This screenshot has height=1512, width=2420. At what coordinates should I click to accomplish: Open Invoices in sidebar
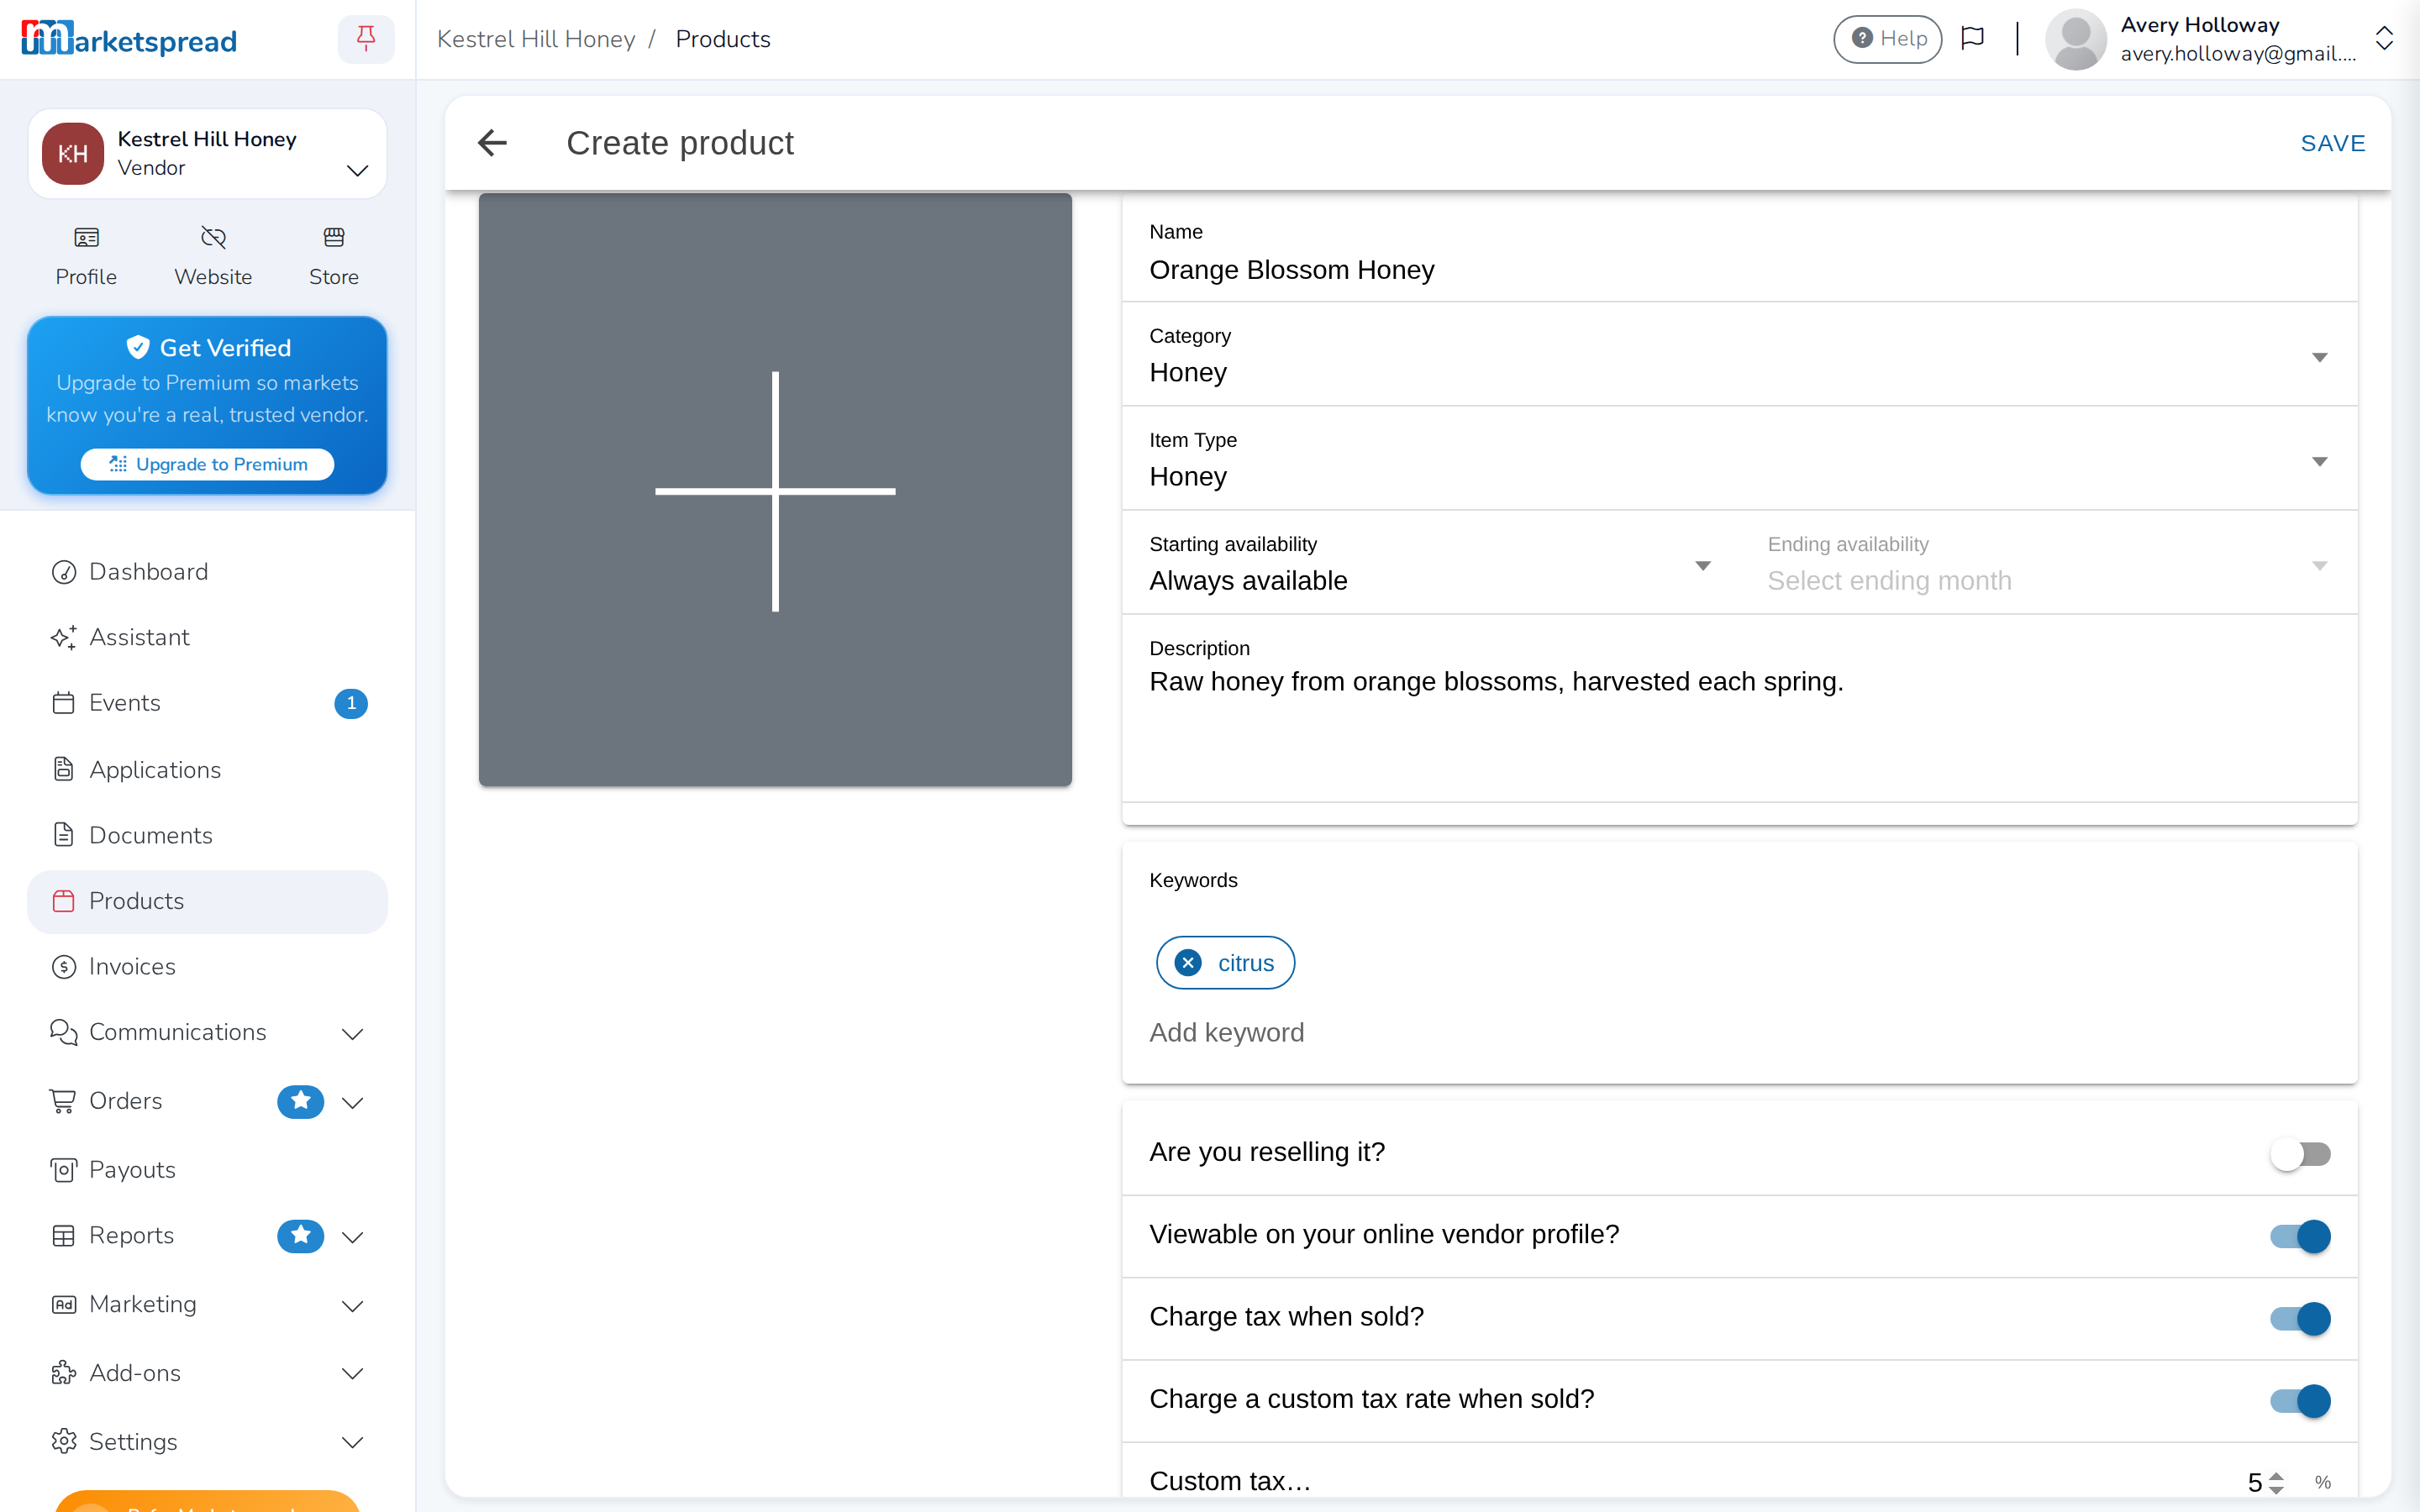pyautogui.click(x=207, y=966)
